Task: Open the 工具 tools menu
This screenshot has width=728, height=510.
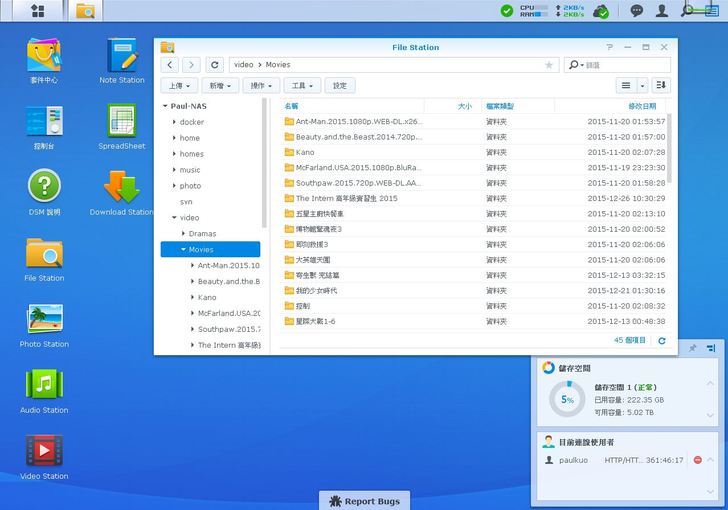Action: [302, 86]
